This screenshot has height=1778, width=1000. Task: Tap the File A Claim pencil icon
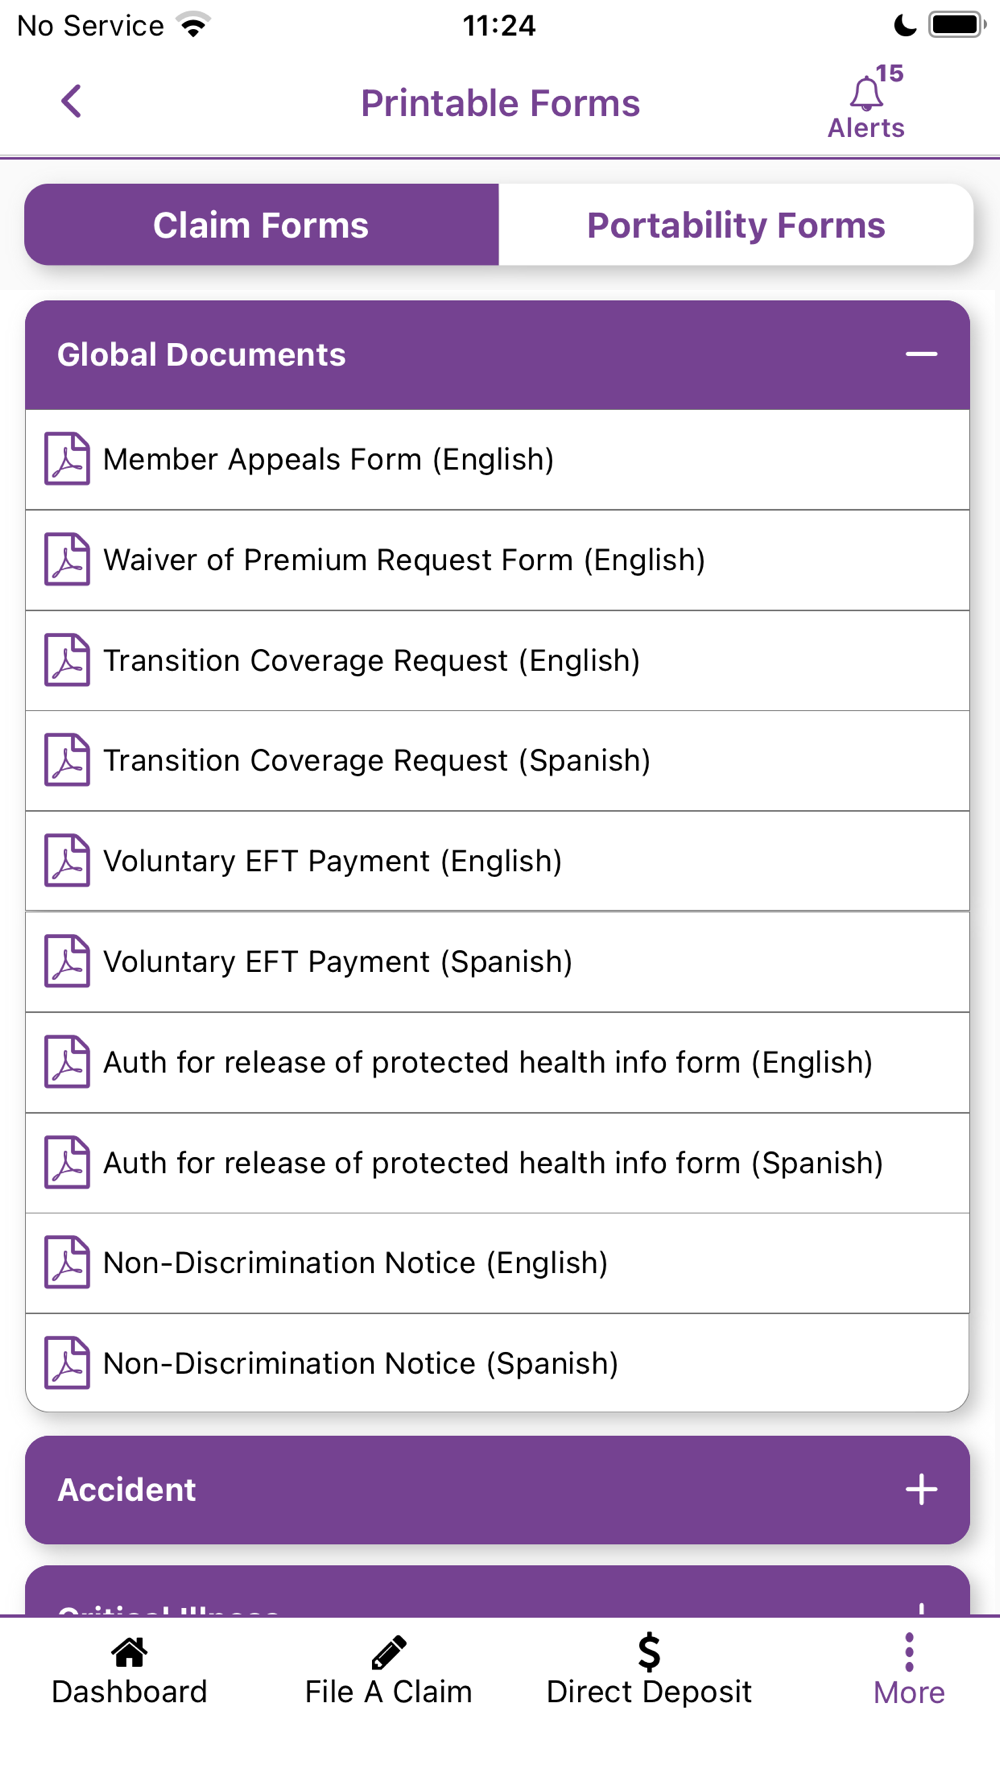click(388, 1652)
